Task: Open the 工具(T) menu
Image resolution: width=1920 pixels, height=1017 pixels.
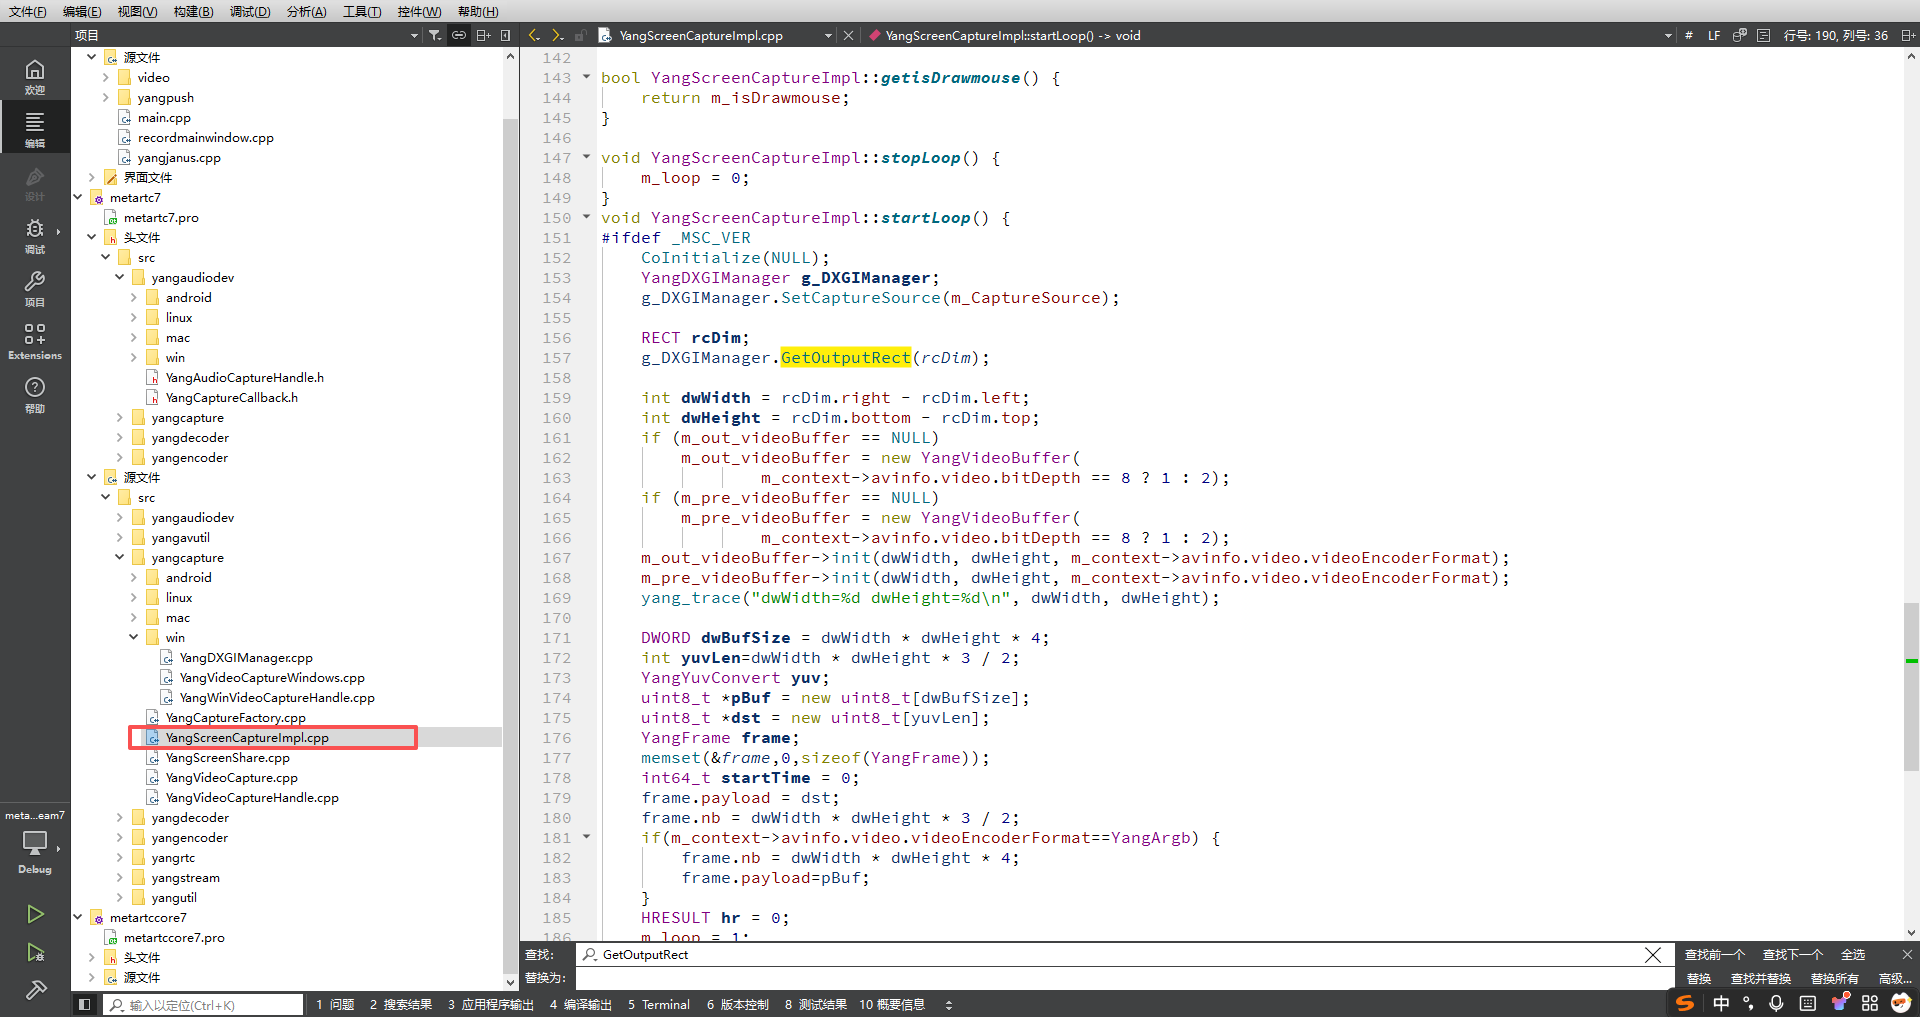Action: (362, 11)
